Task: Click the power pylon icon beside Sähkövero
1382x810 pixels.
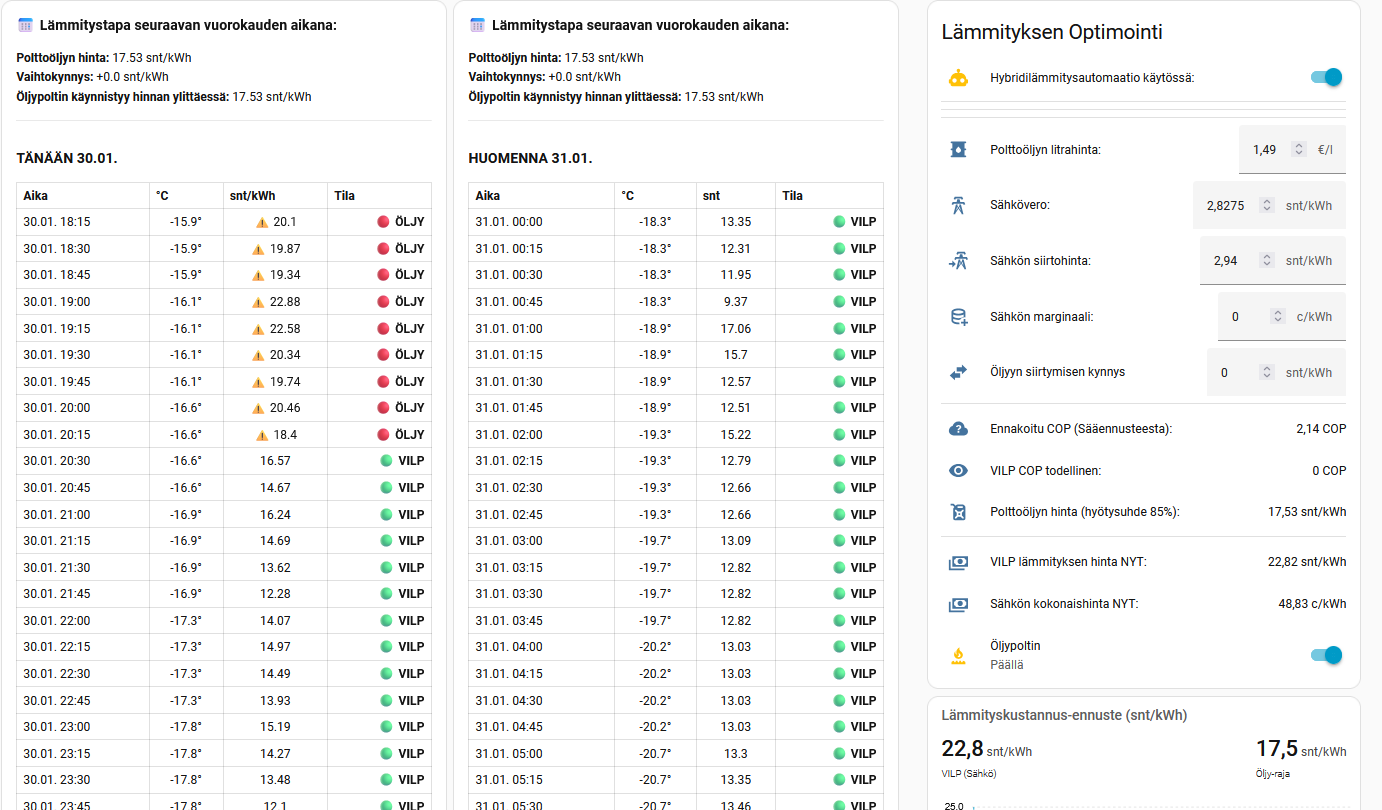Action: pyautogui.click(x=958, y=204)
